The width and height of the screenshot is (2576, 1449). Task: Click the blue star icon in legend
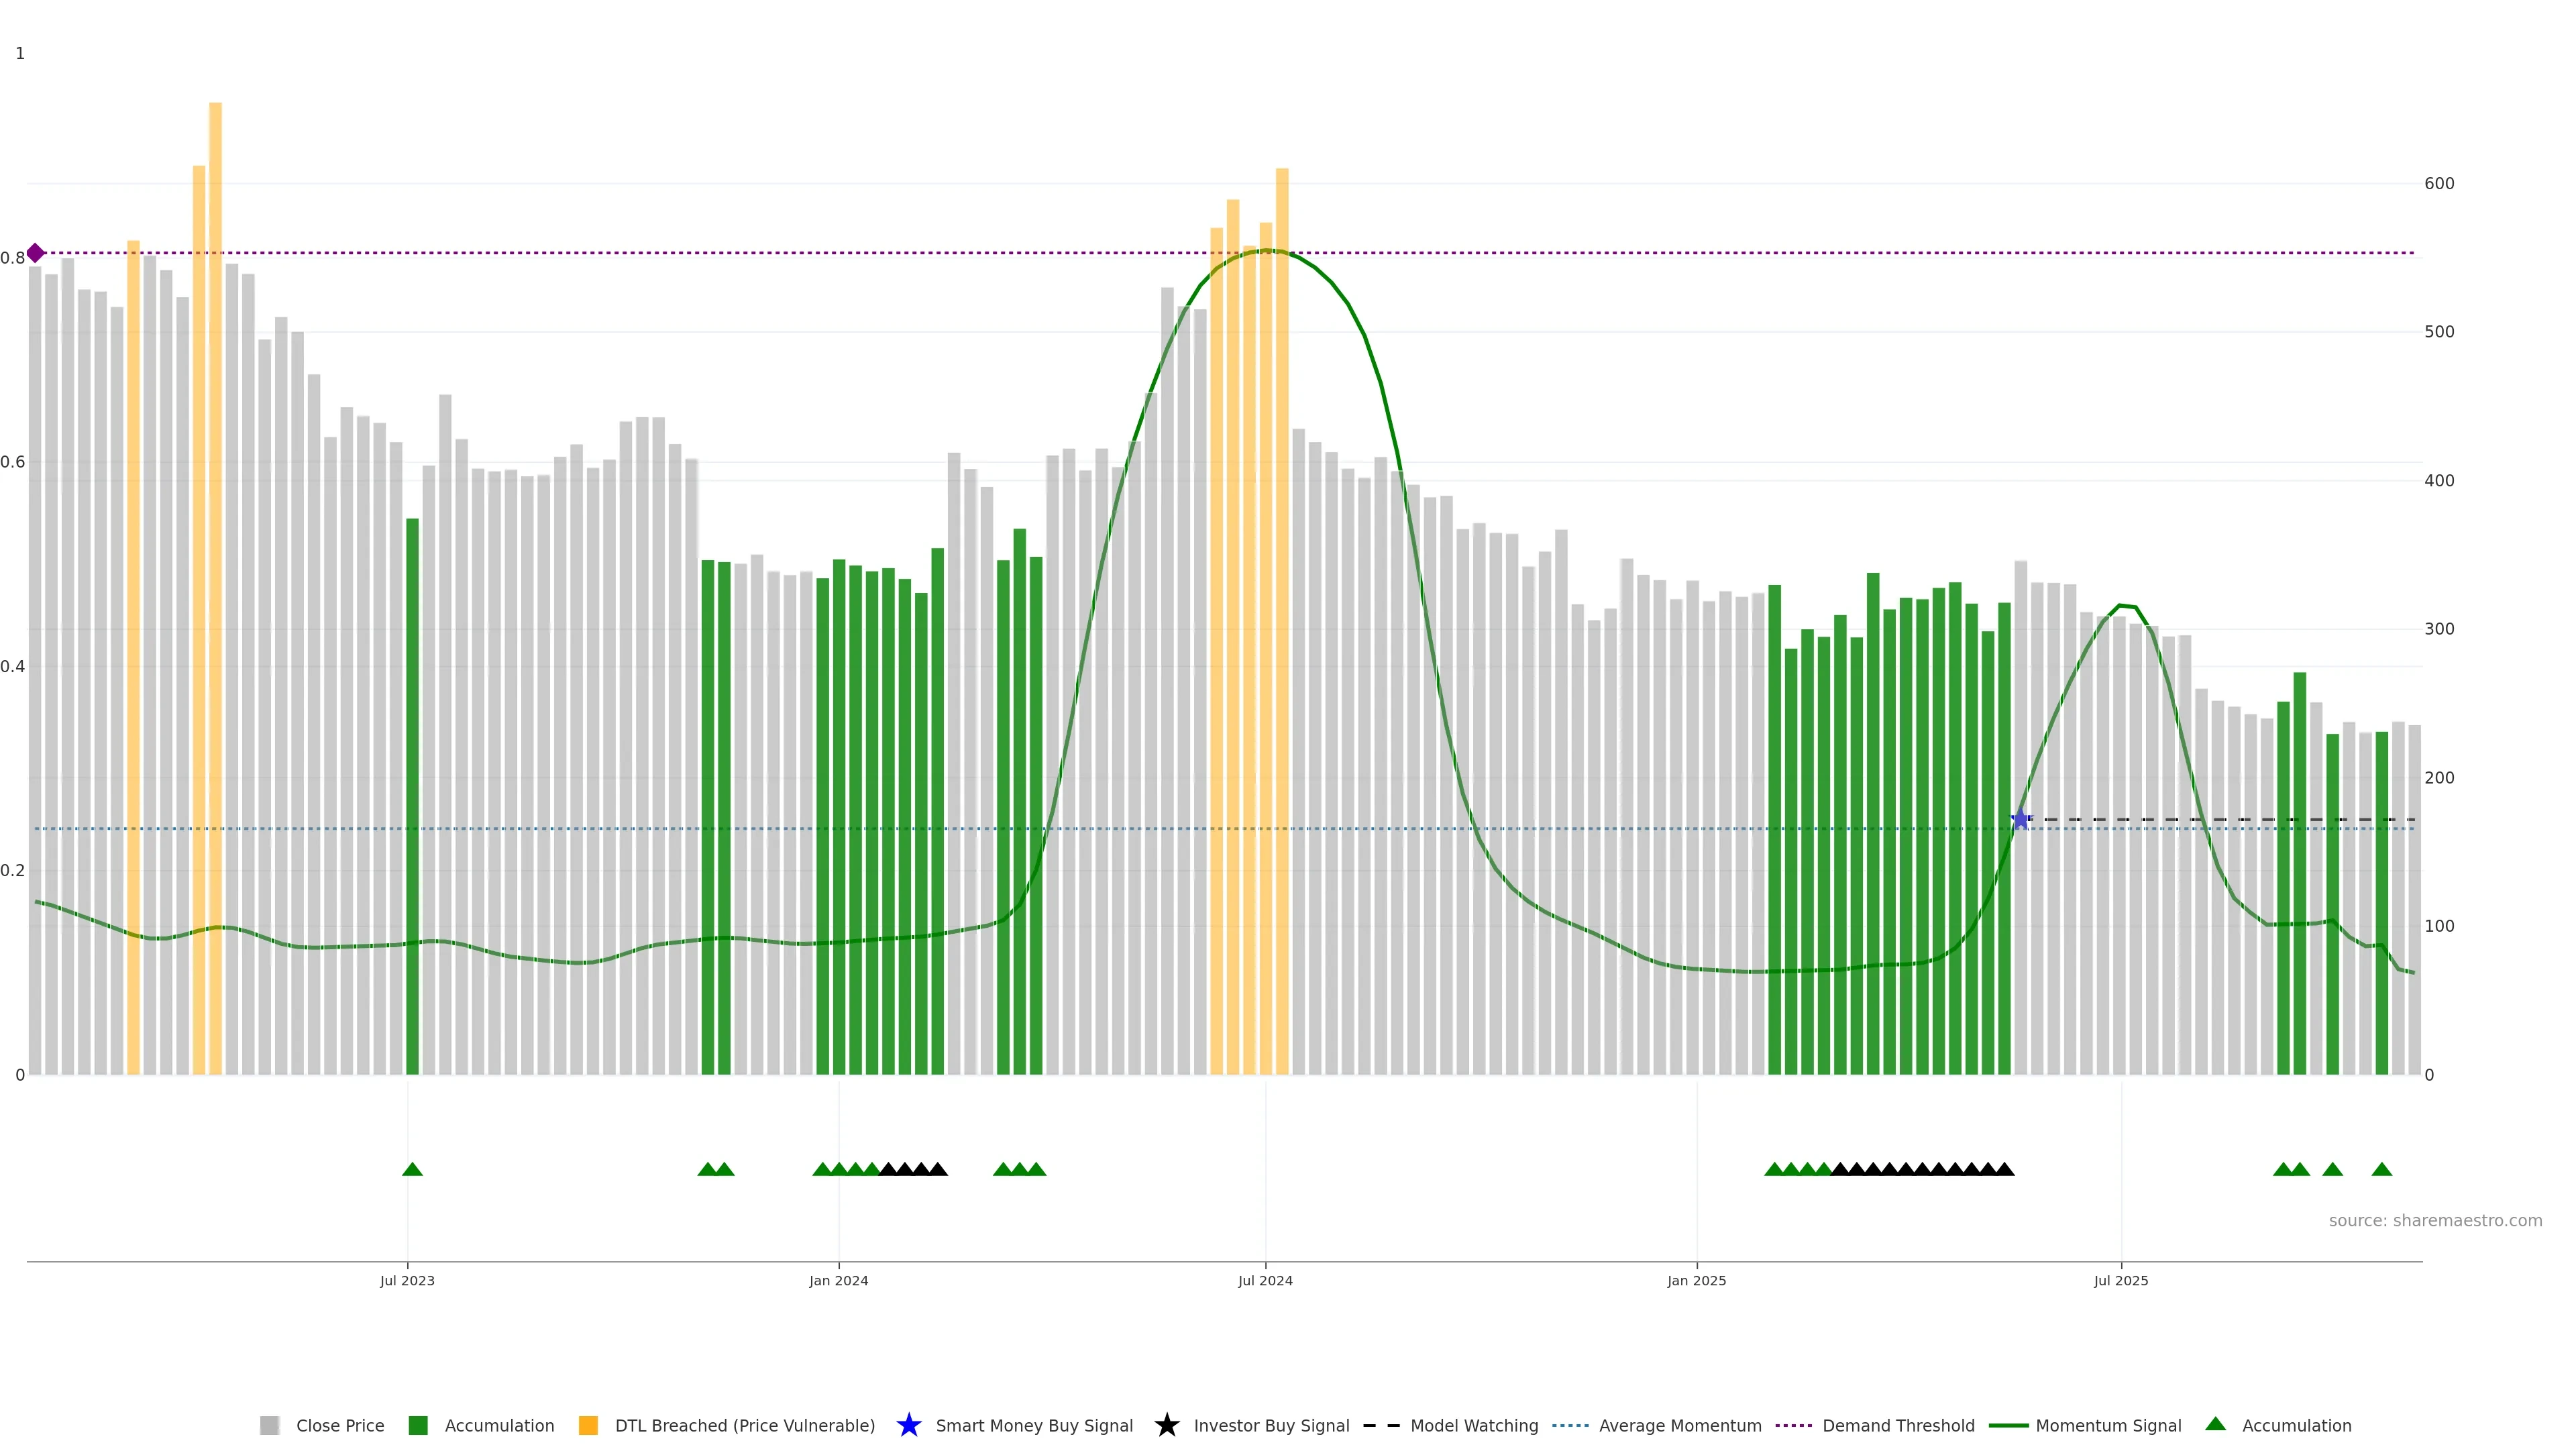tap(908, 1425)
